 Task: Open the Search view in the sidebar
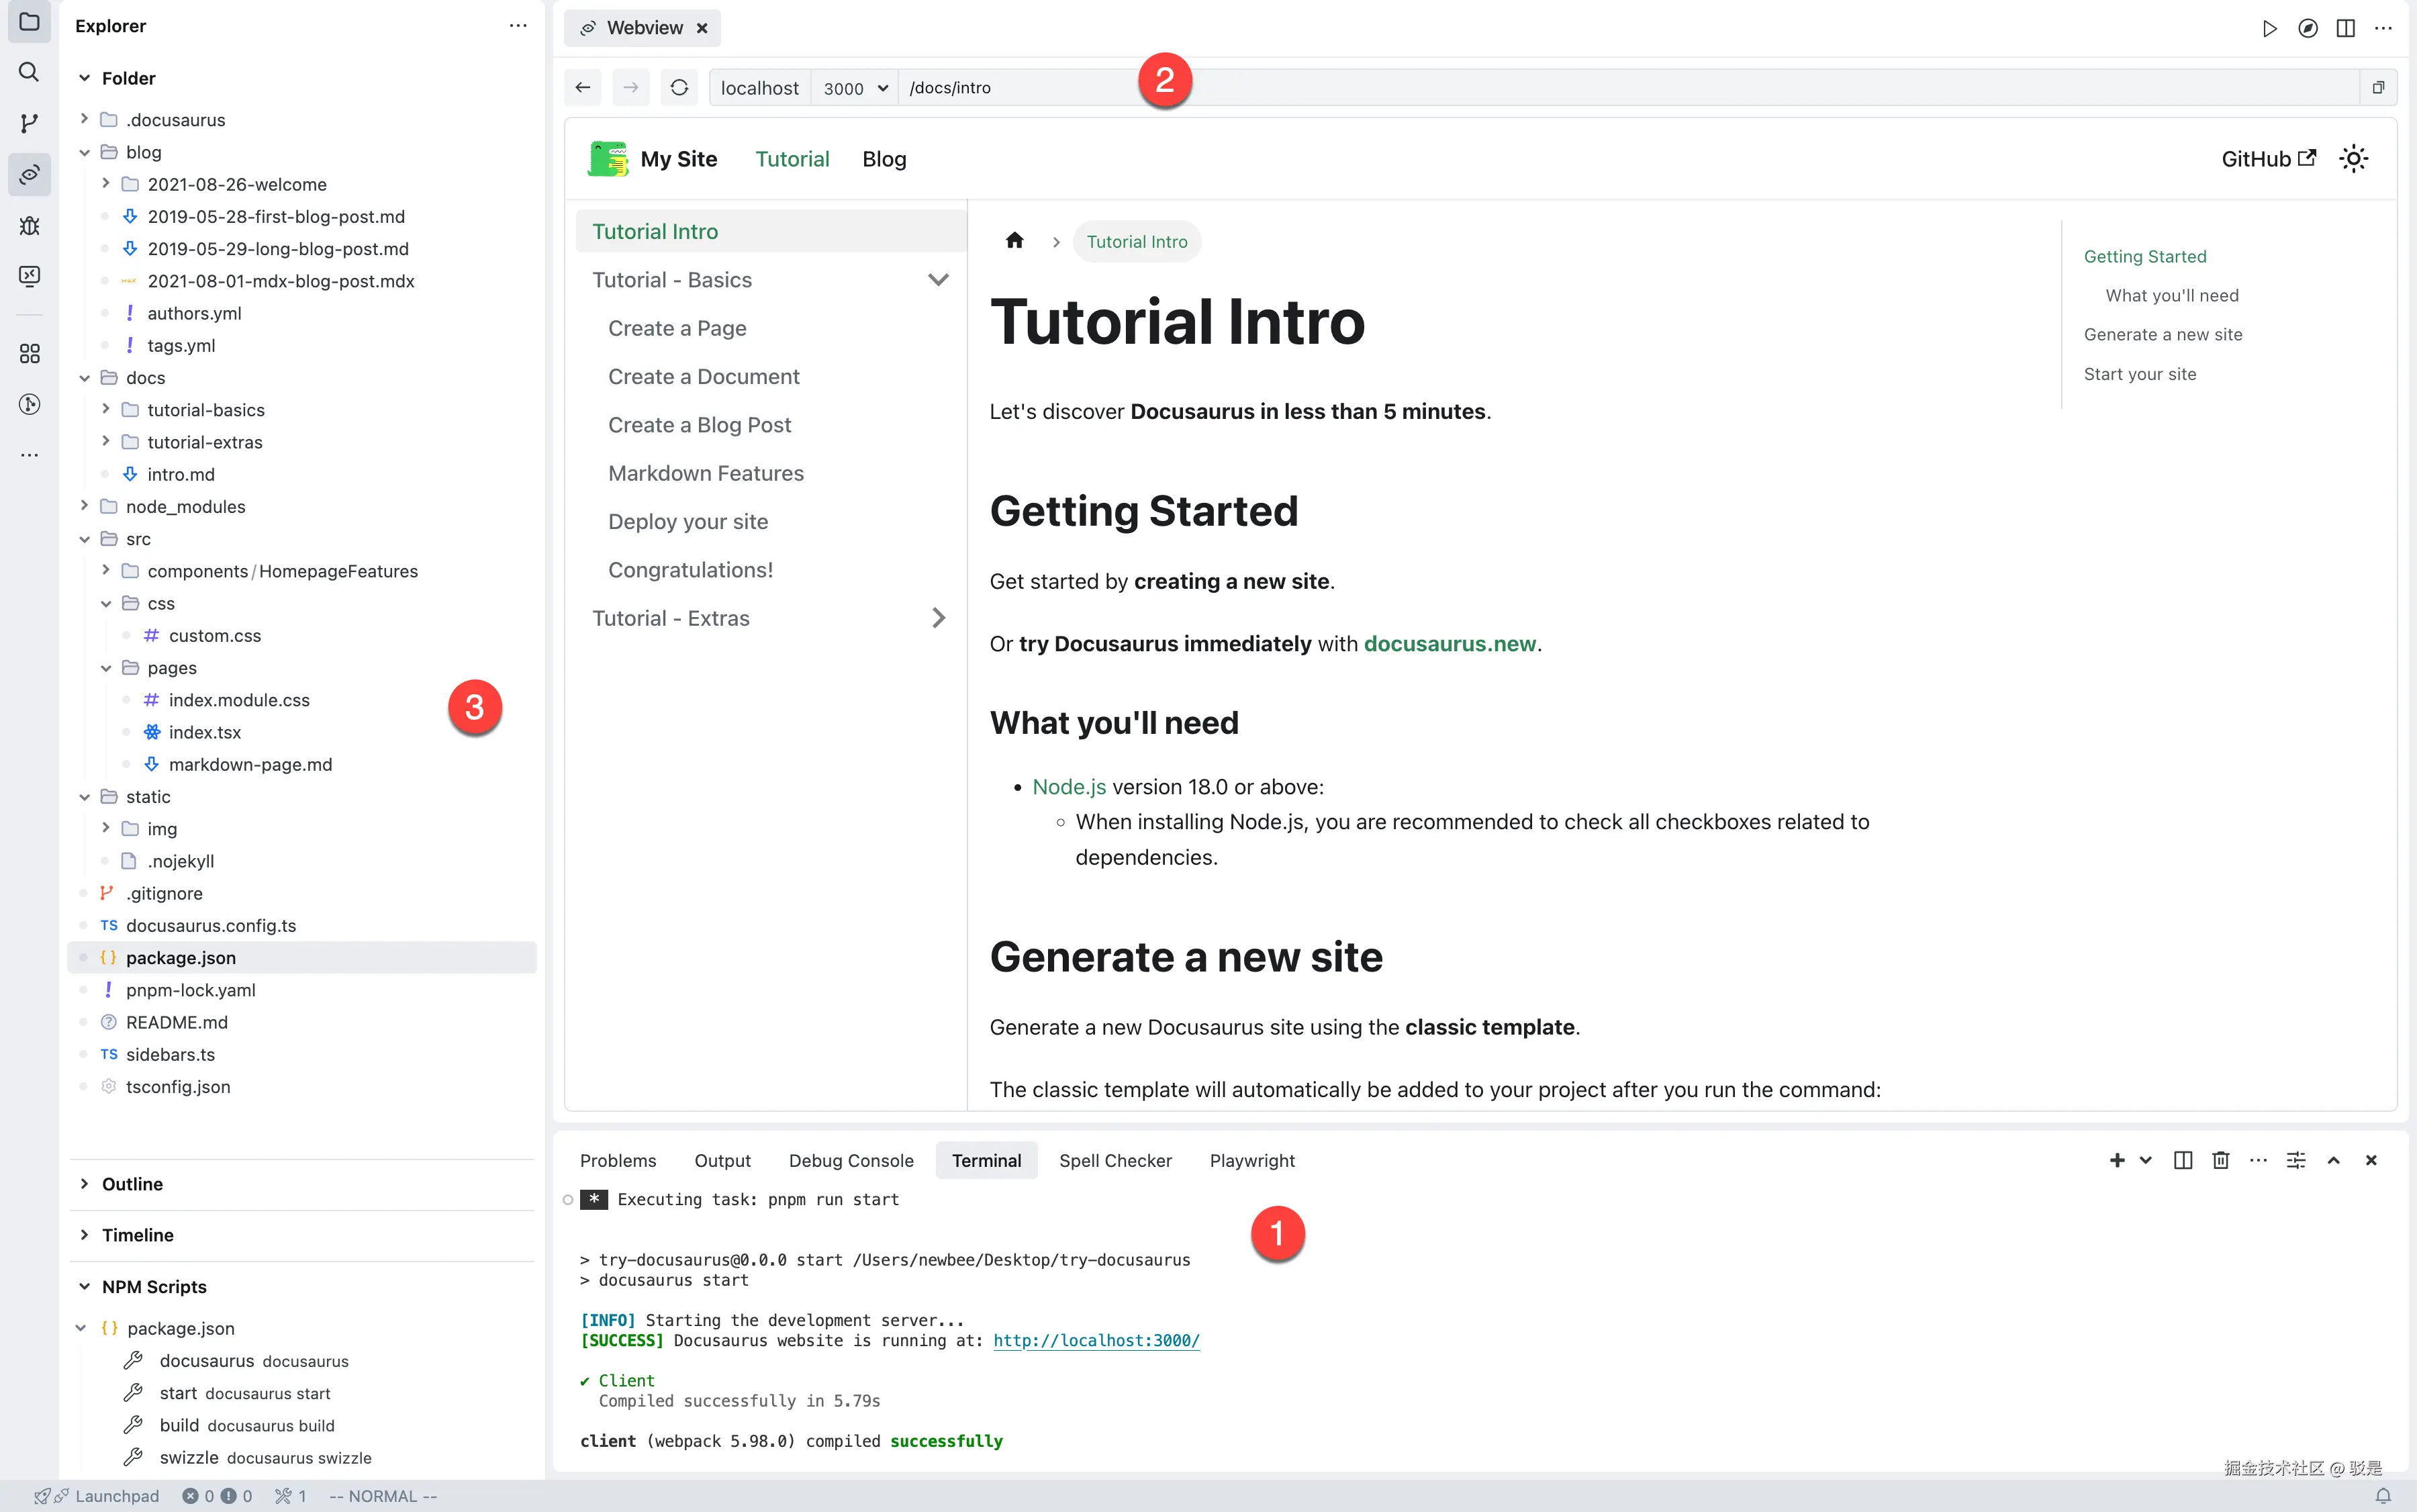coord(29,72)
